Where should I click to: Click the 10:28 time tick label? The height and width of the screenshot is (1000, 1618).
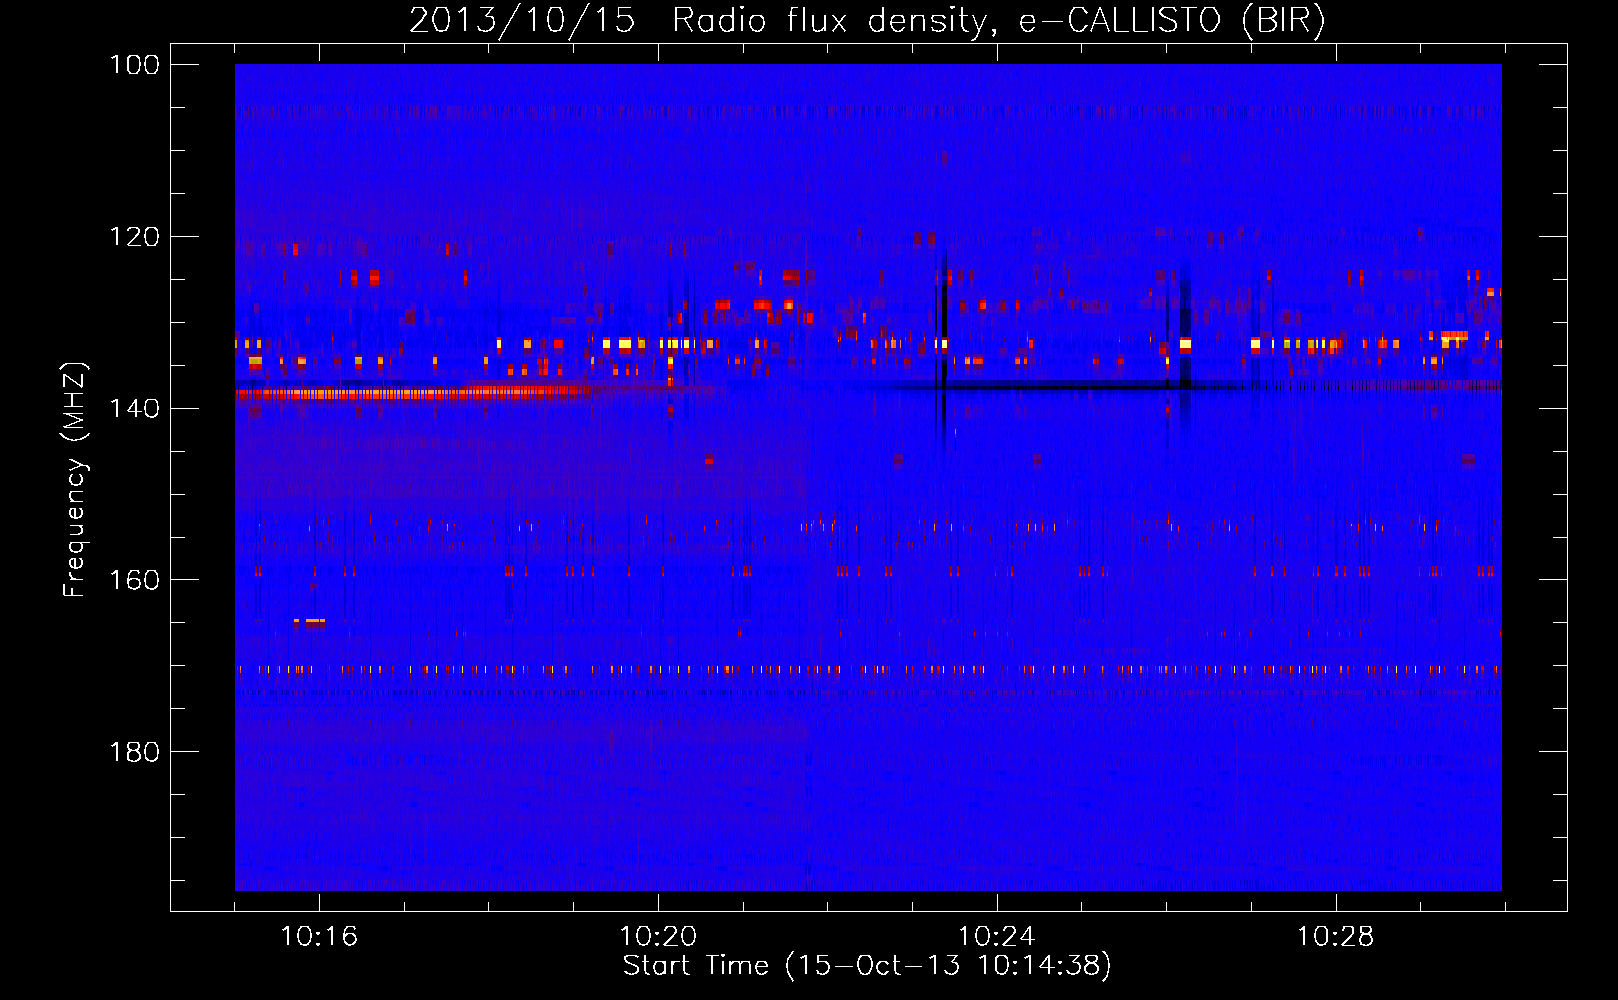1336,937
